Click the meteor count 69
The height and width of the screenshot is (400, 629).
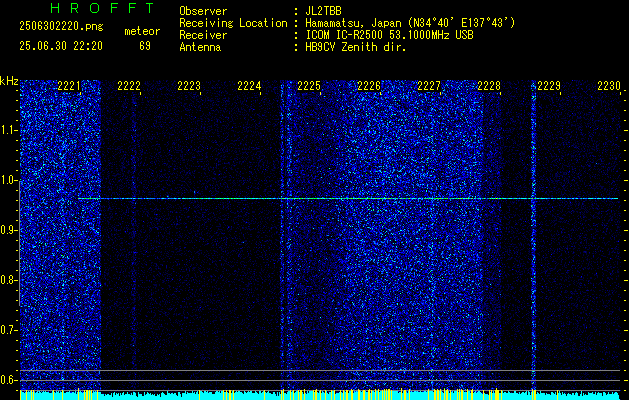click(145, 46)
